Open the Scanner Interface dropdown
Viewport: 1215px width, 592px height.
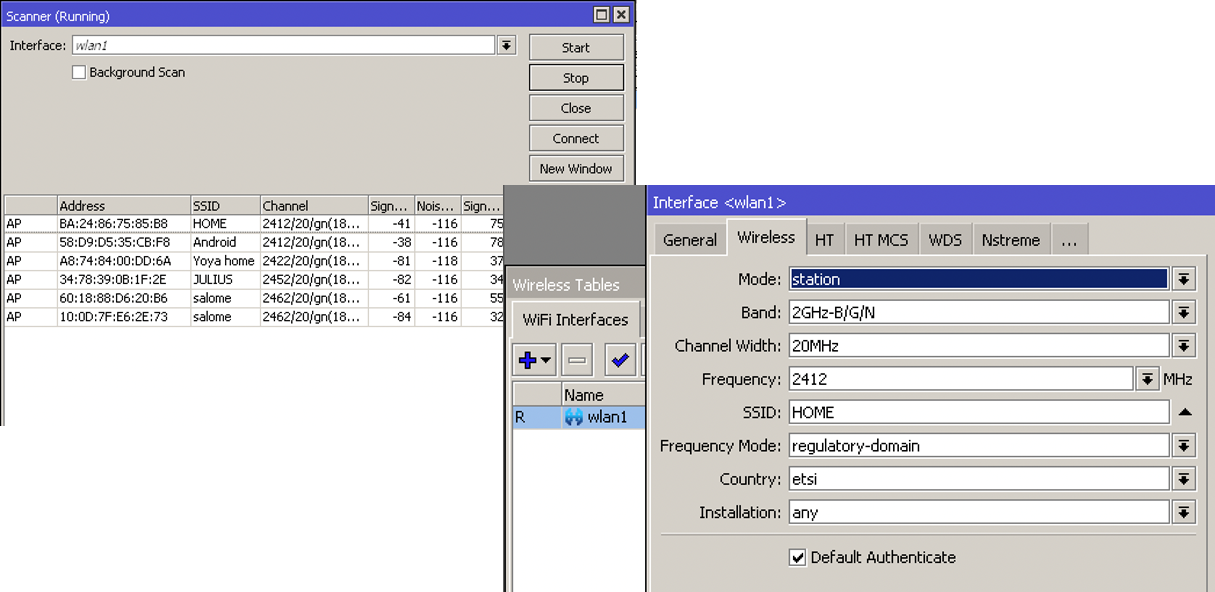tap(506, 45)
